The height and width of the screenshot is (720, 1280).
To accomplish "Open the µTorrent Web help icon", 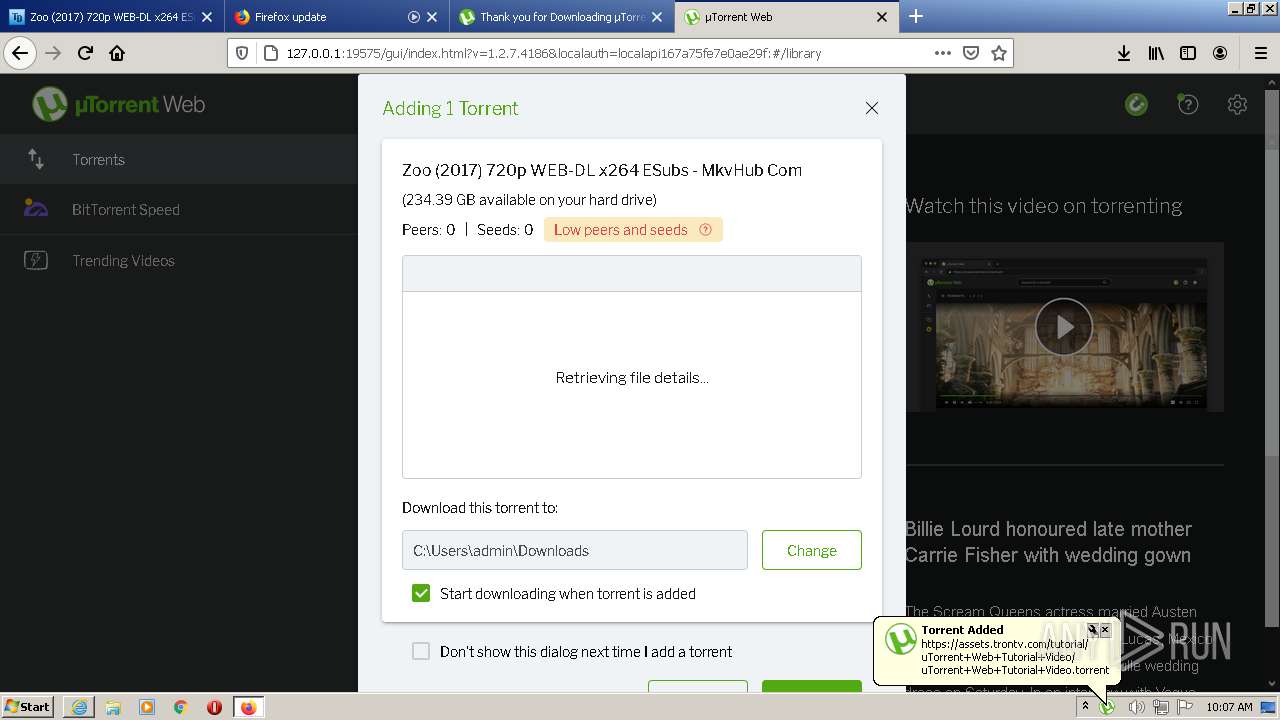I will click(1188, 104).
